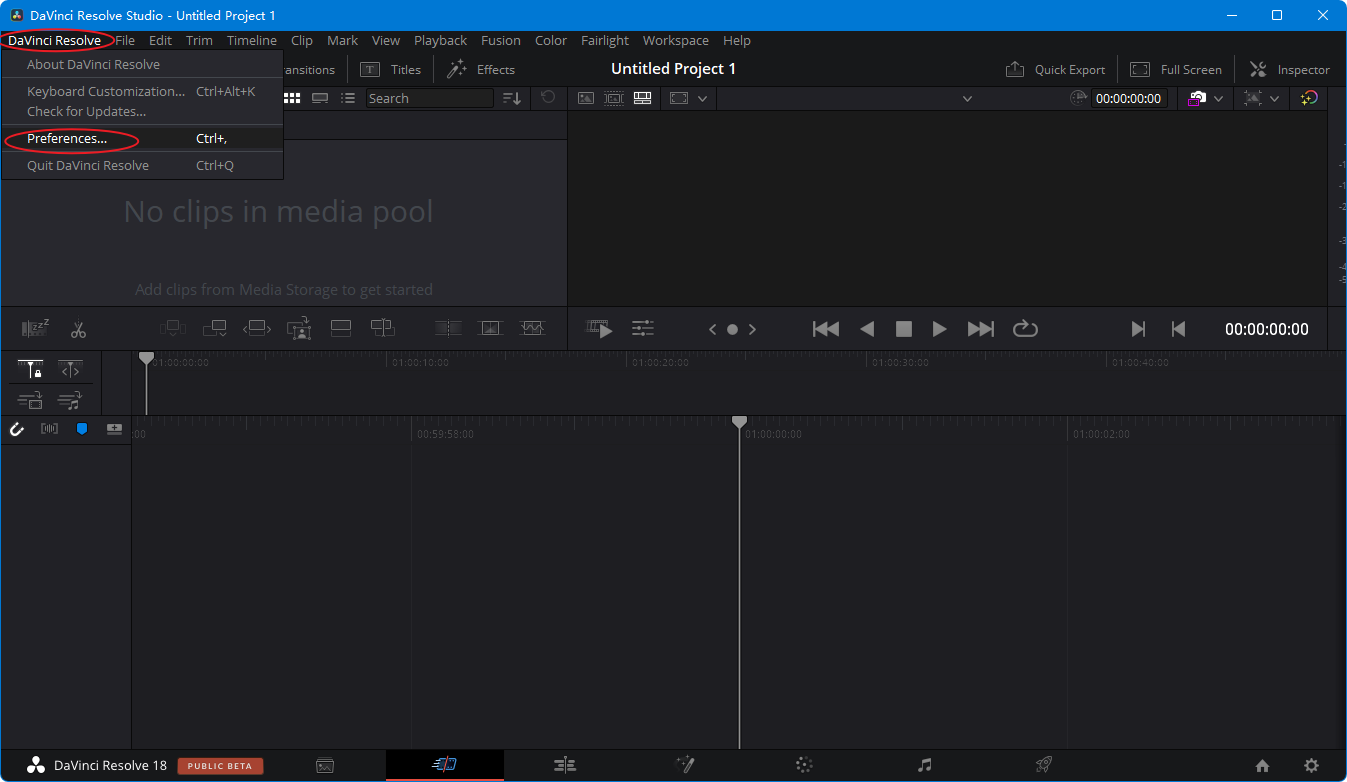Click the Source Overwrite icon
Viewport: 1347px width, 782px height.
pyautogui.click(x=383, y=328)
